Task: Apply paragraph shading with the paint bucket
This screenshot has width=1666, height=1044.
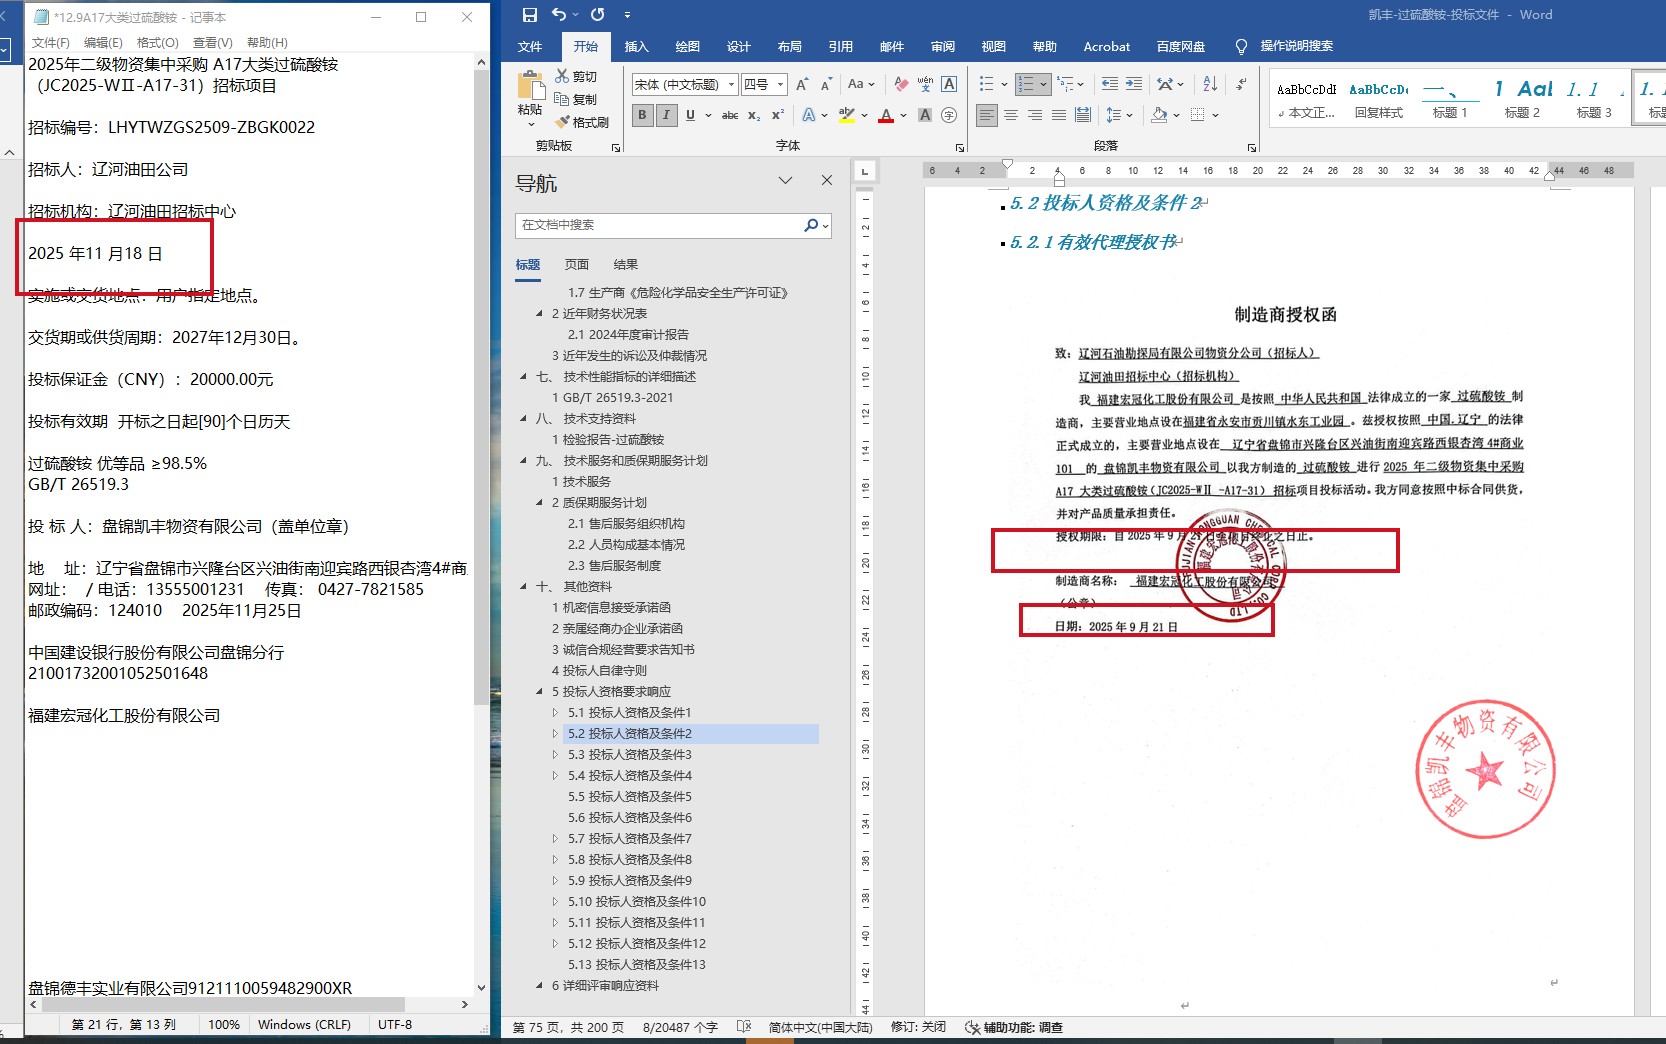Action: tap(1159, 116)
